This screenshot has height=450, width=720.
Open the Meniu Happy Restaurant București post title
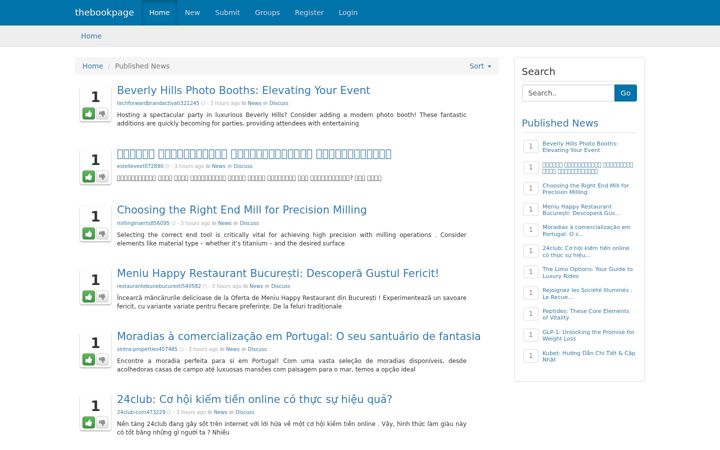tap(278, 273)
